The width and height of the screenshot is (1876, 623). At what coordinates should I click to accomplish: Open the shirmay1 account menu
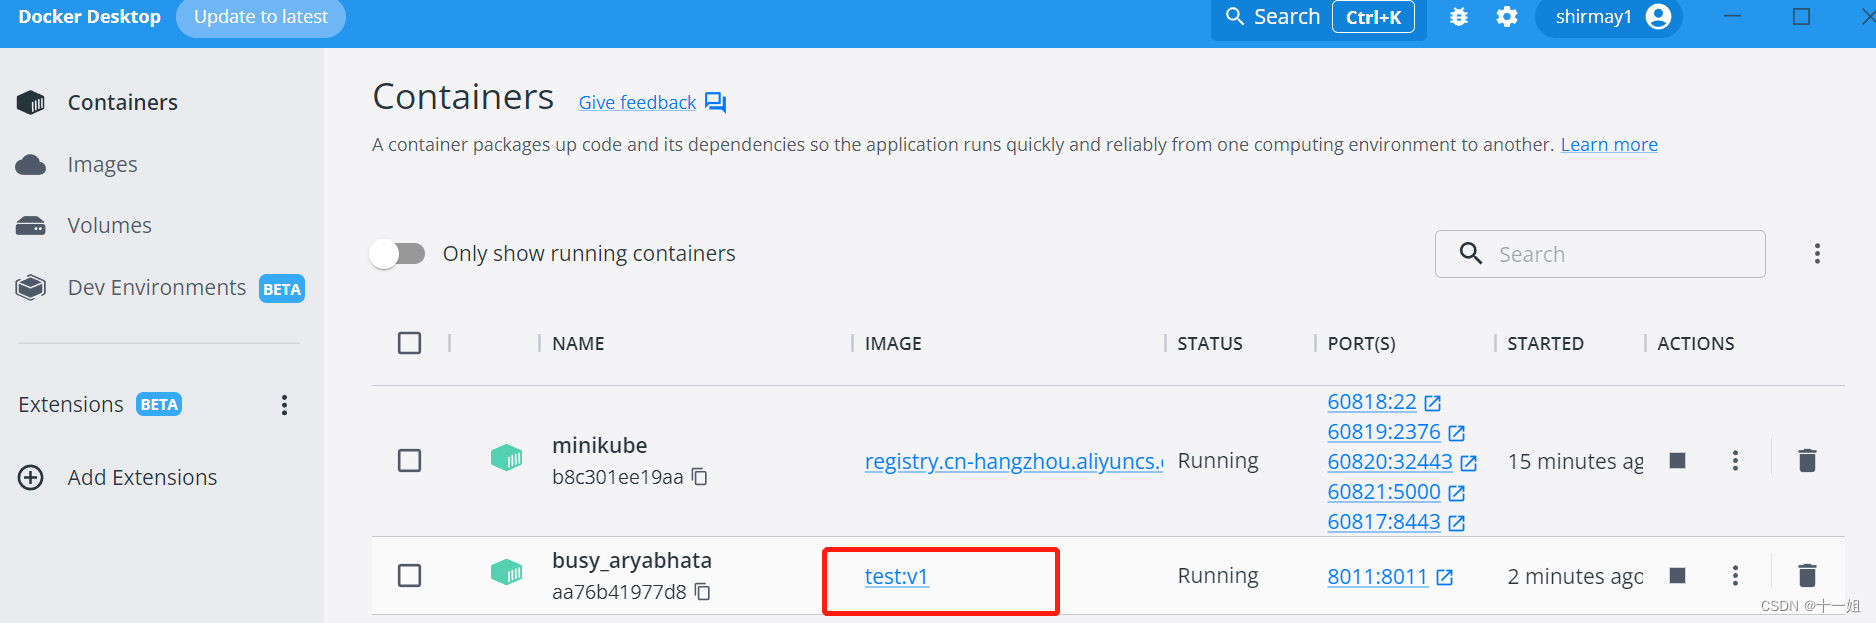pos(1609,17)
